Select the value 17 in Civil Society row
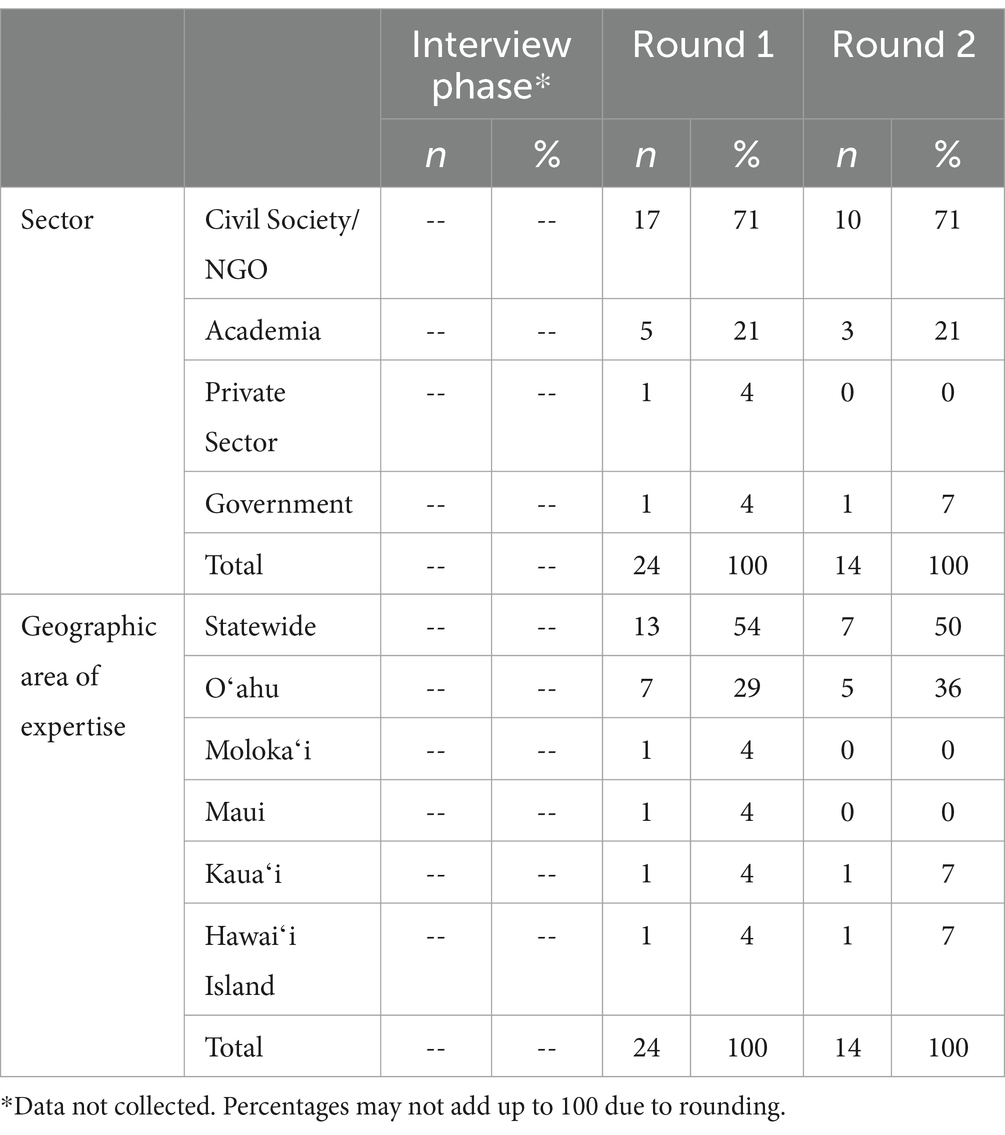 [x=646, y=220]
